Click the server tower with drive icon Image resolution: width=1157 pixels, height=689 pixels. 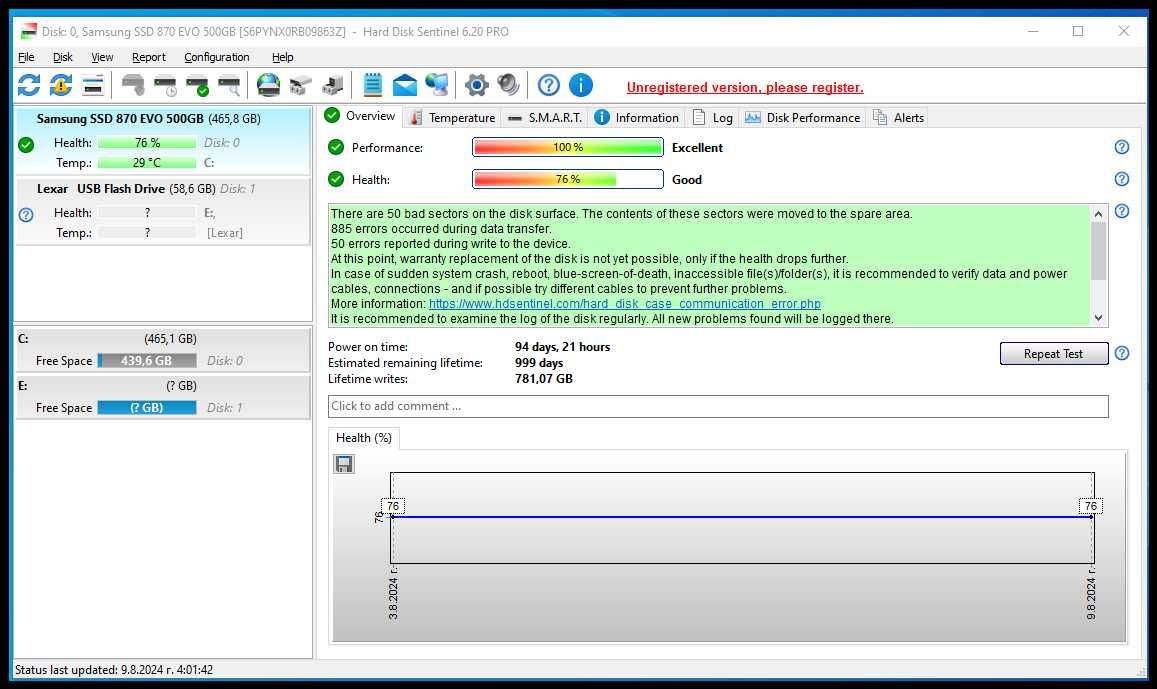333,86
